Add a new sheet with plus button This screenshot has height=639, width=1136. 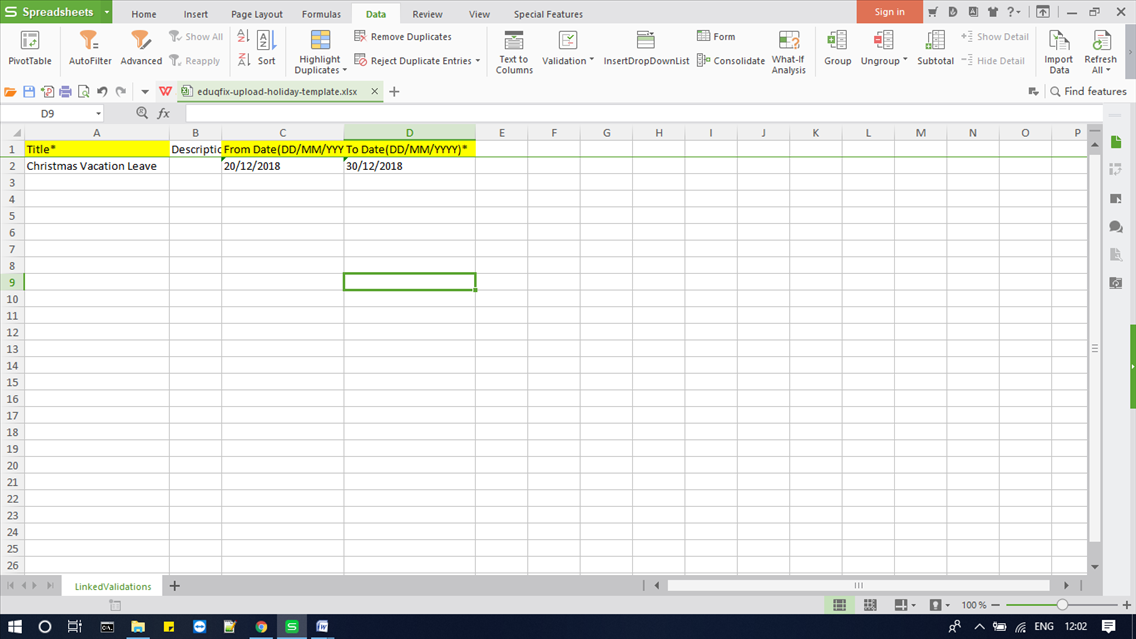[x=175, y=586]
